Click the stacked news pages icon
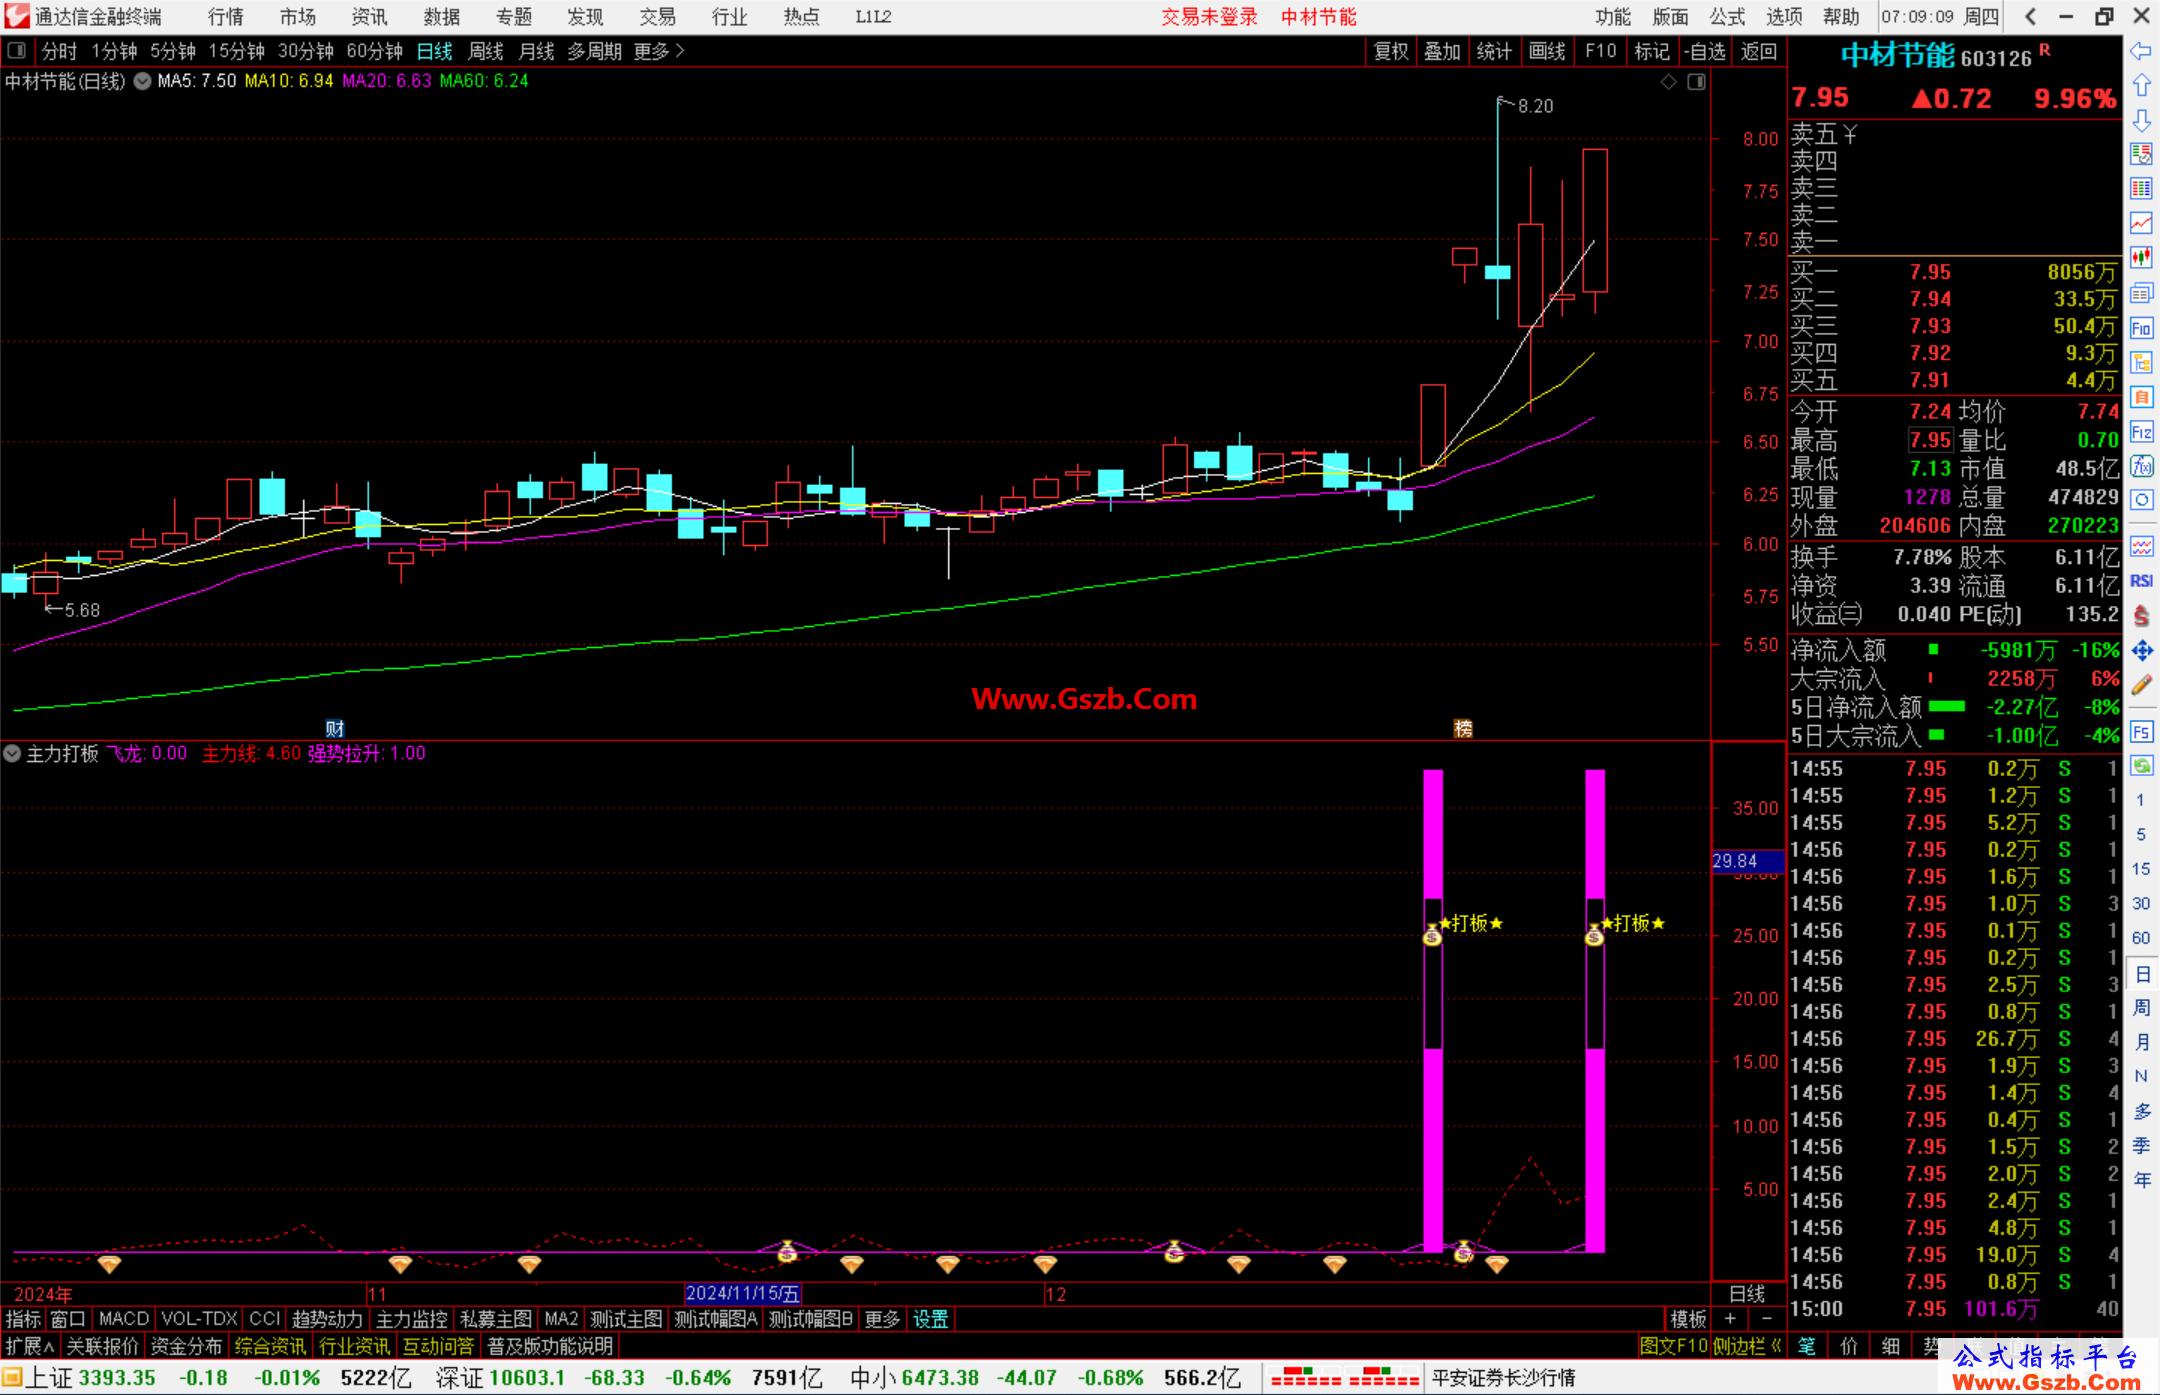Screen dimensions: 2160x1395 [2141, 293]
